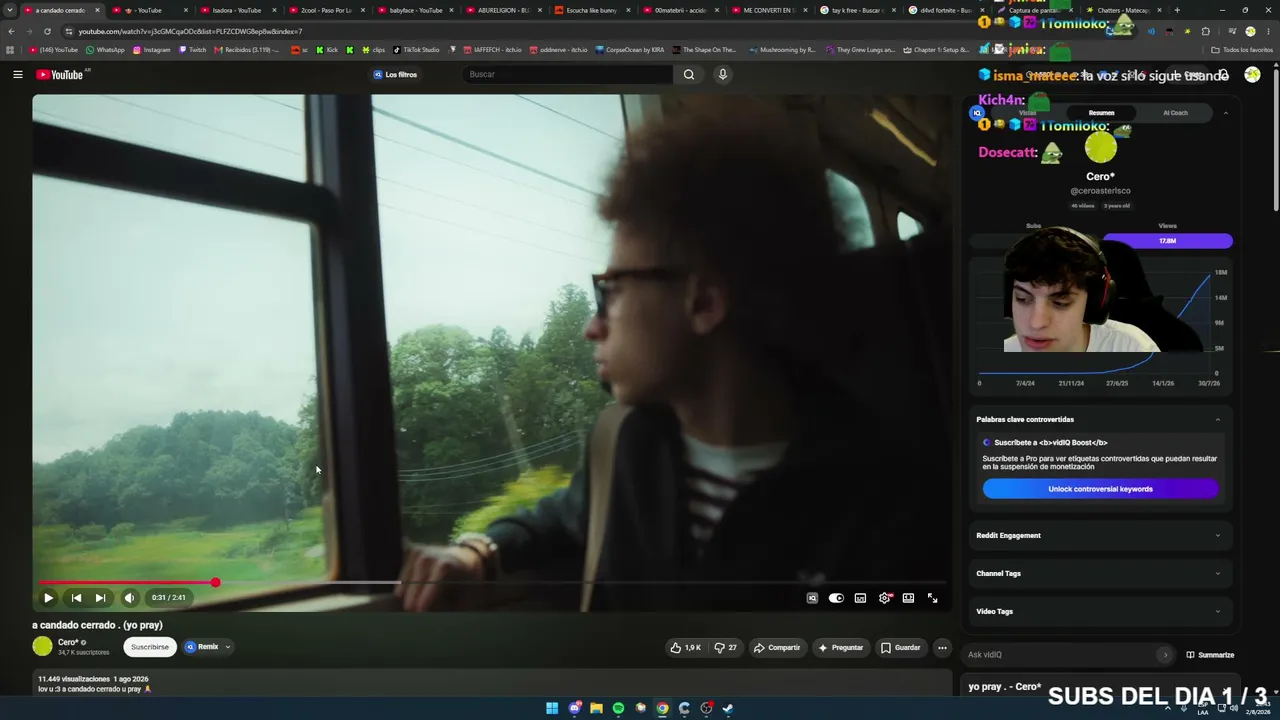Click the YouTube account avatar
1280x720 pixels.
(x=1252, y=75)
